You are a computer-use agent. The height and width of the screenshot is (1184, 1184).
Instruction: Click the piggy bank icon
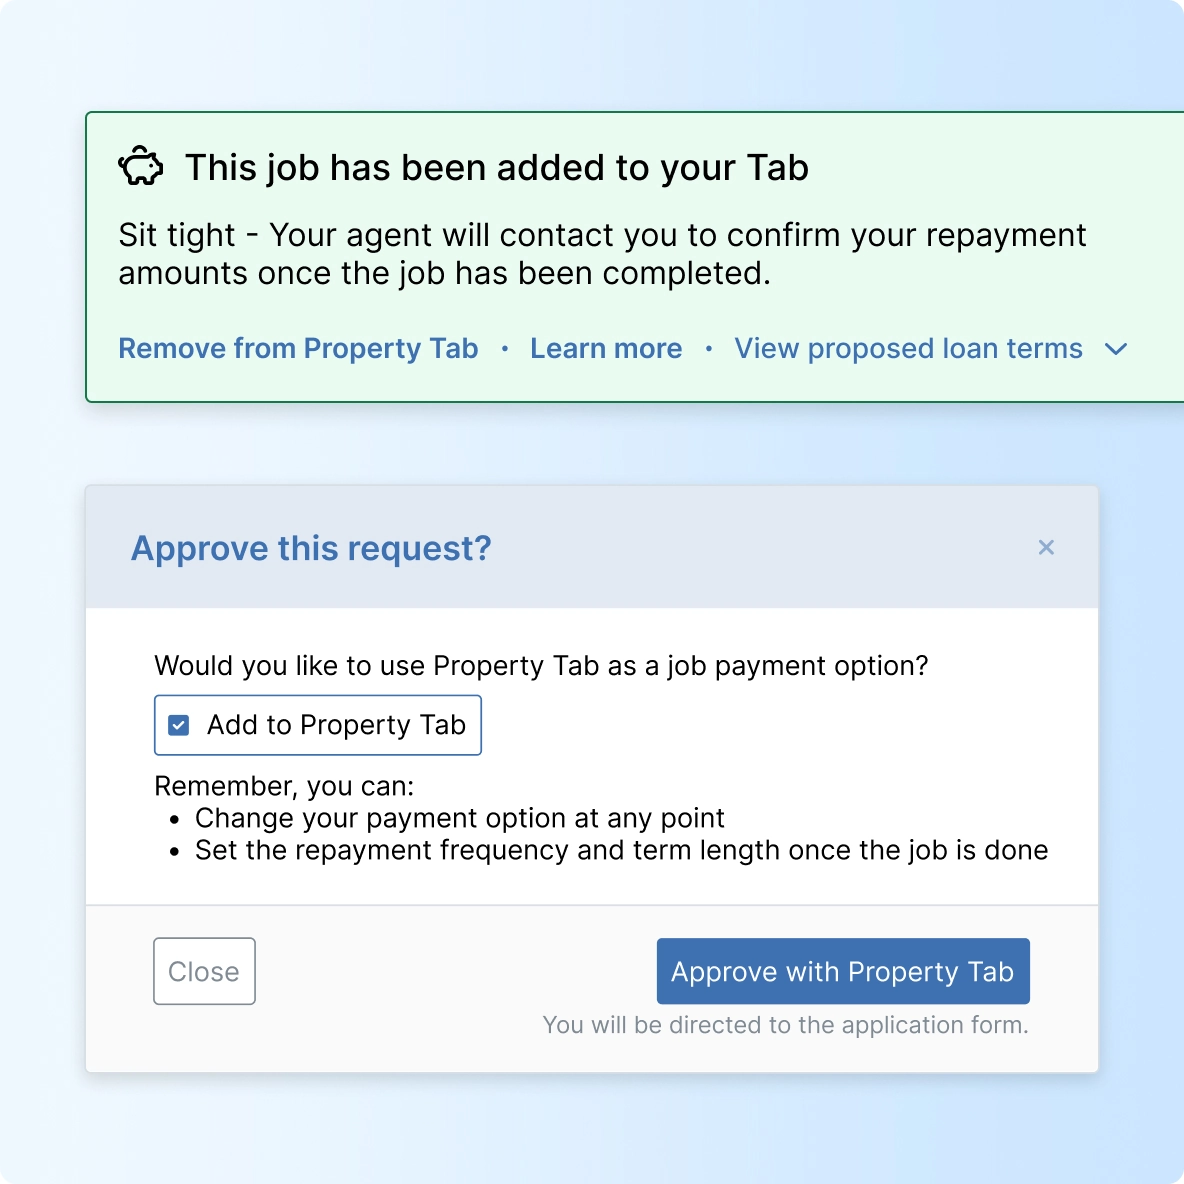[141, 167]
